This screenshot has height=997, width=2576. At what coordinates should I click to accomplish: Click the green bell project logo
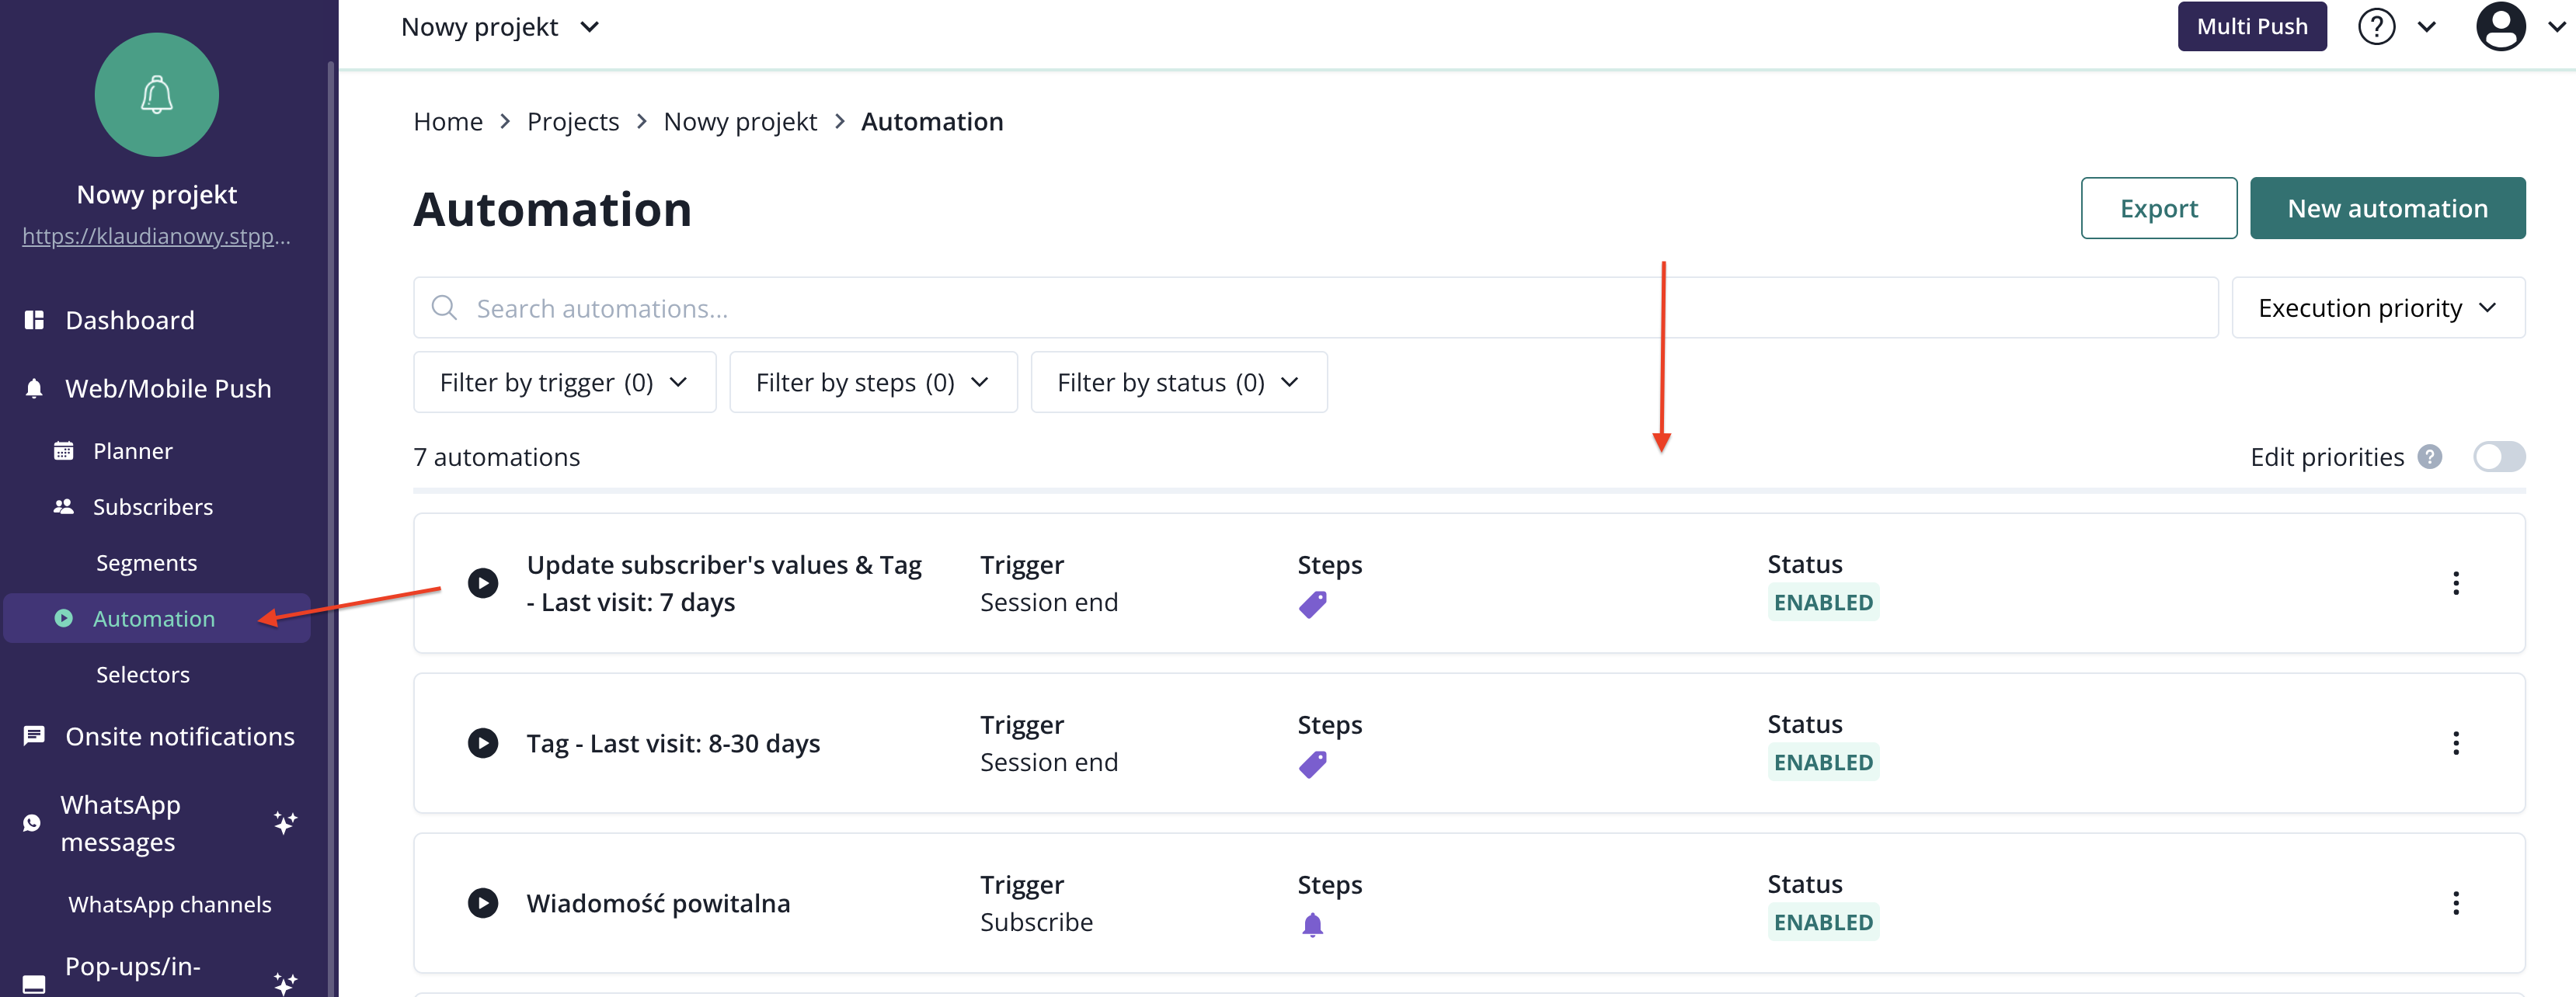click(157, 95)
